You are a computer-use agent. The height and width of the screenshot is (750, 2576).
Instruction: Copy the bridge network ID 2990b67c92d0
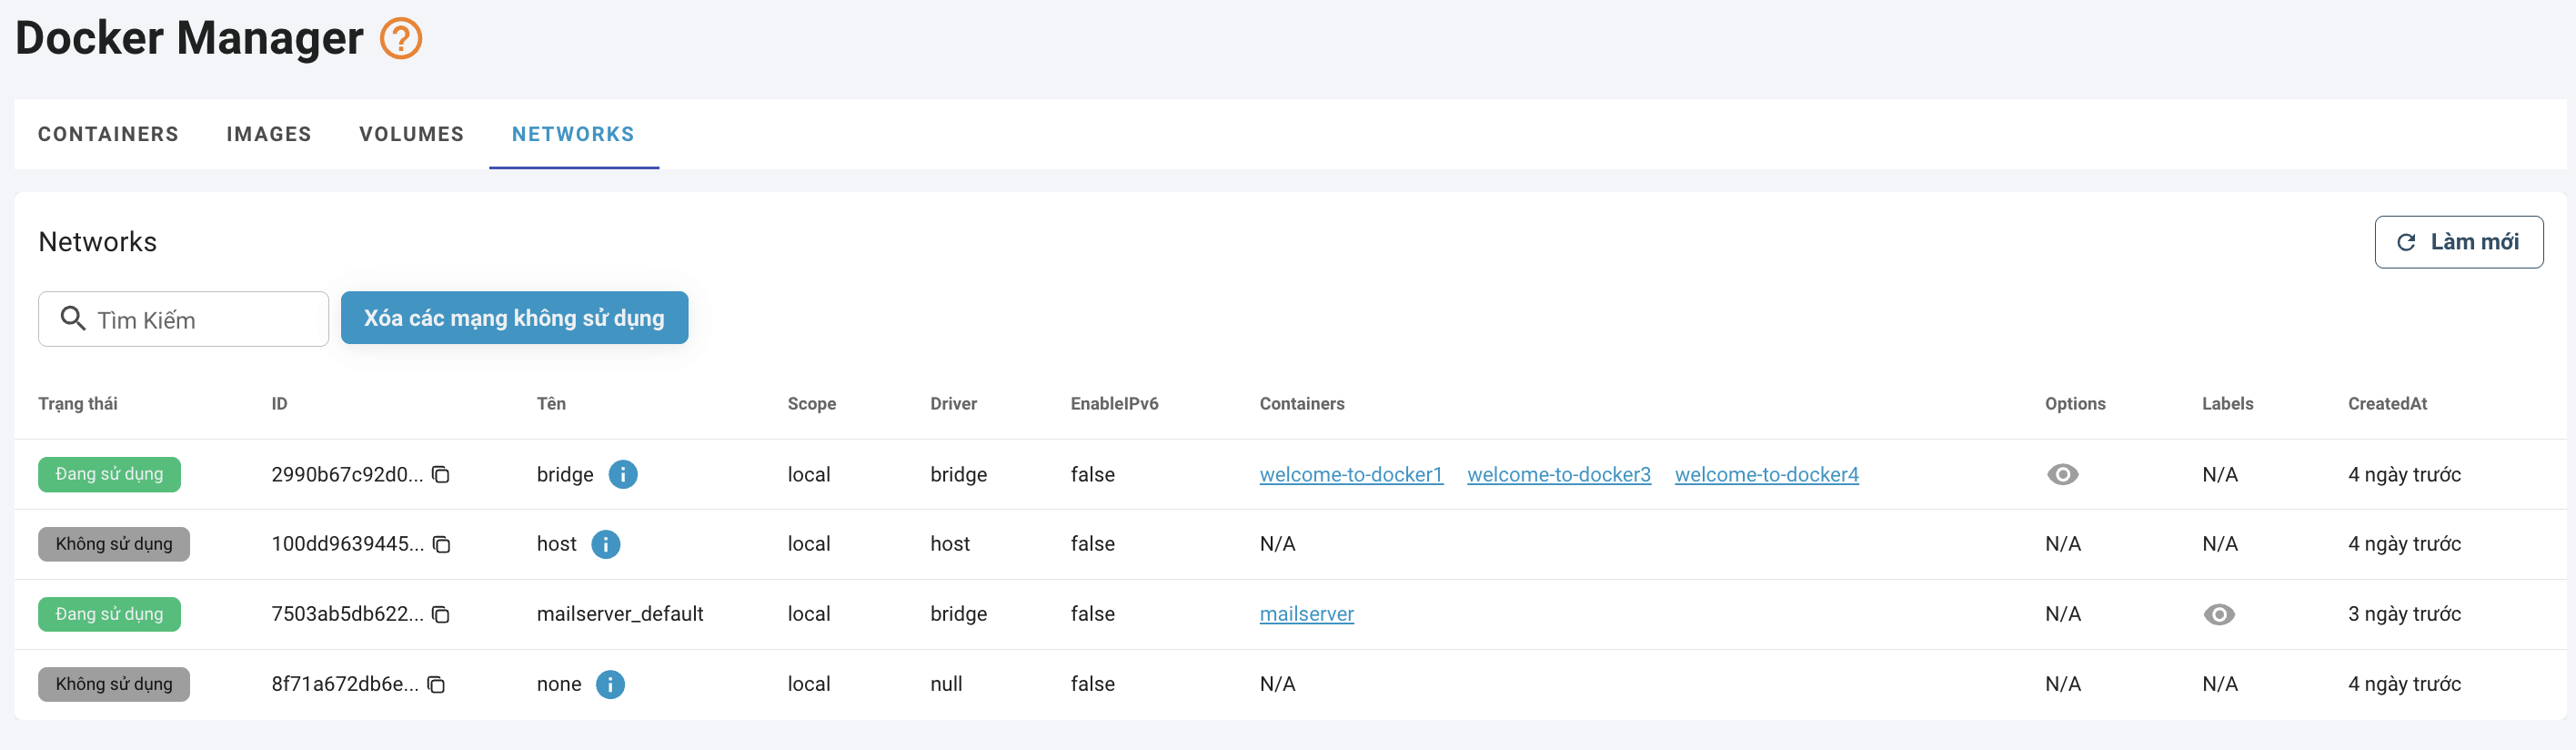pos(441,474)
